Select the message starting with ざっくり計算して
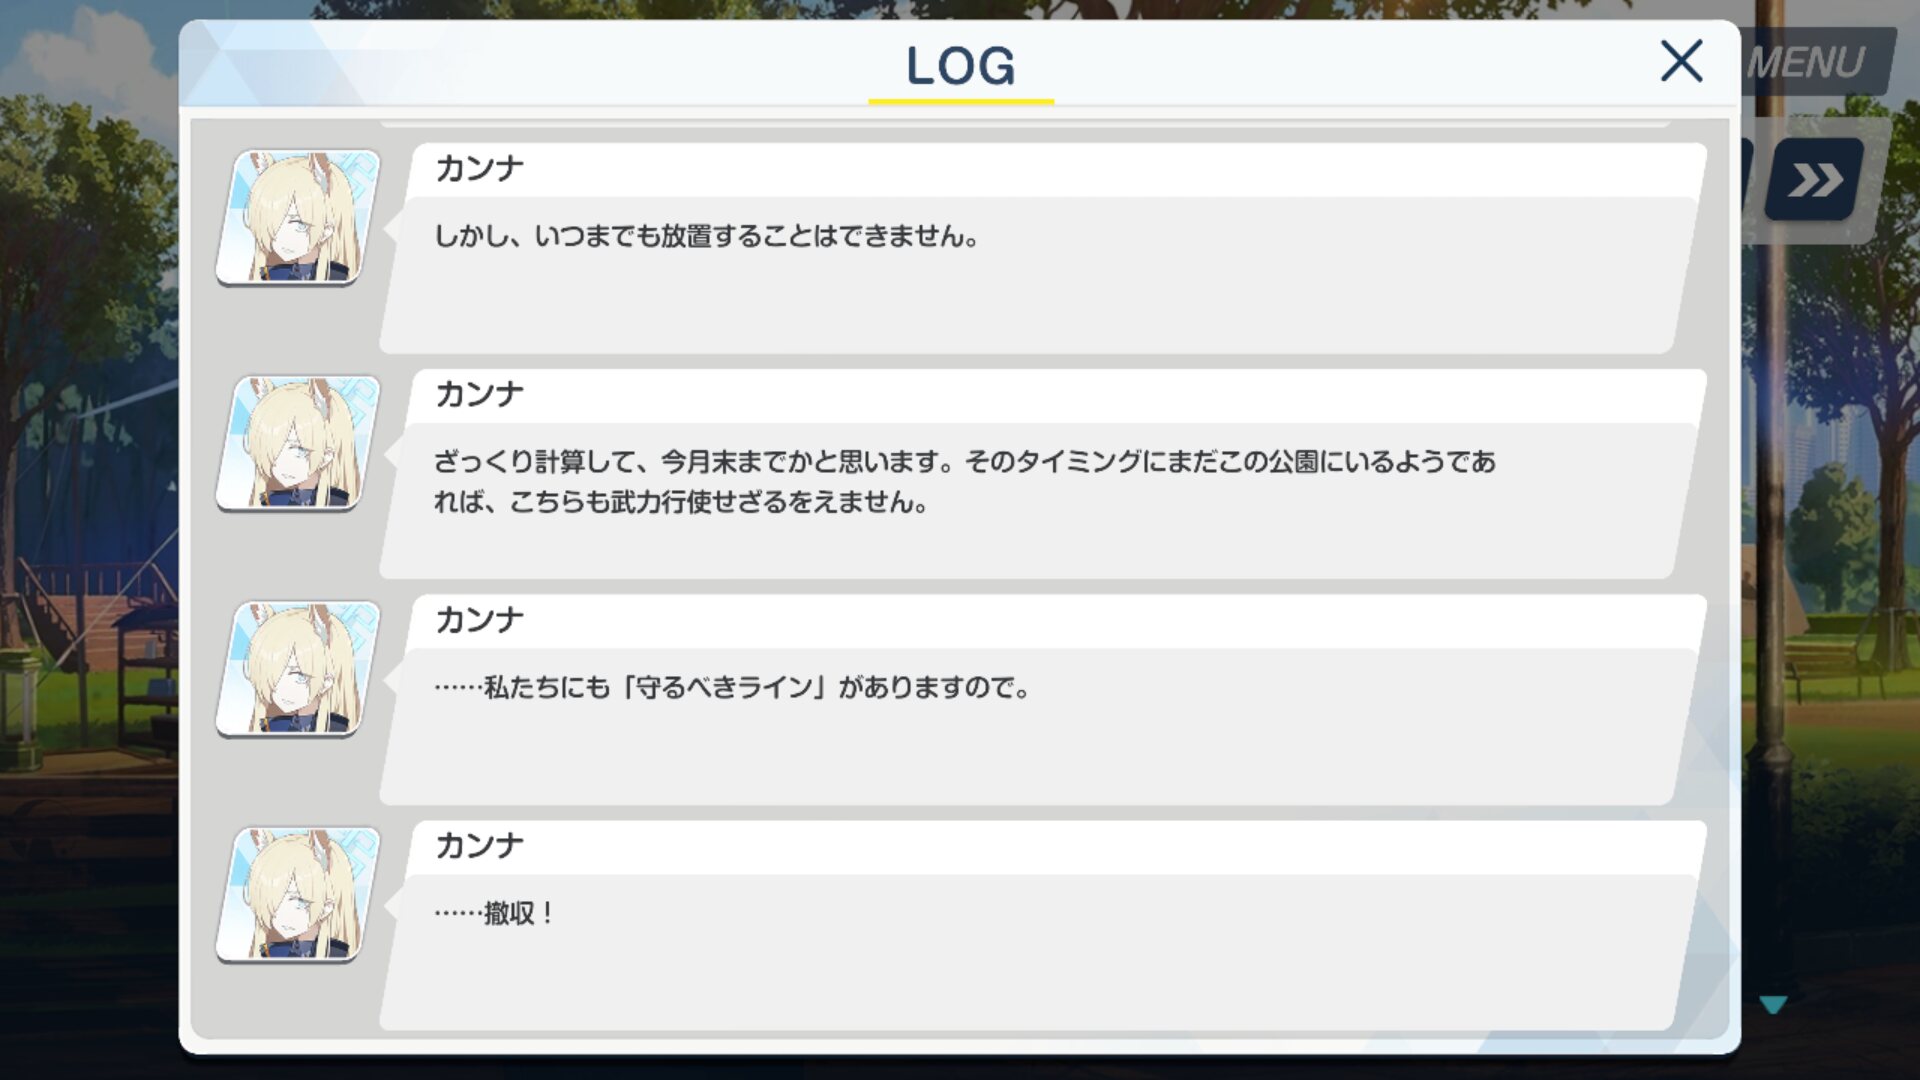This screenshot has height=1080, width=1920. (965, 482)
